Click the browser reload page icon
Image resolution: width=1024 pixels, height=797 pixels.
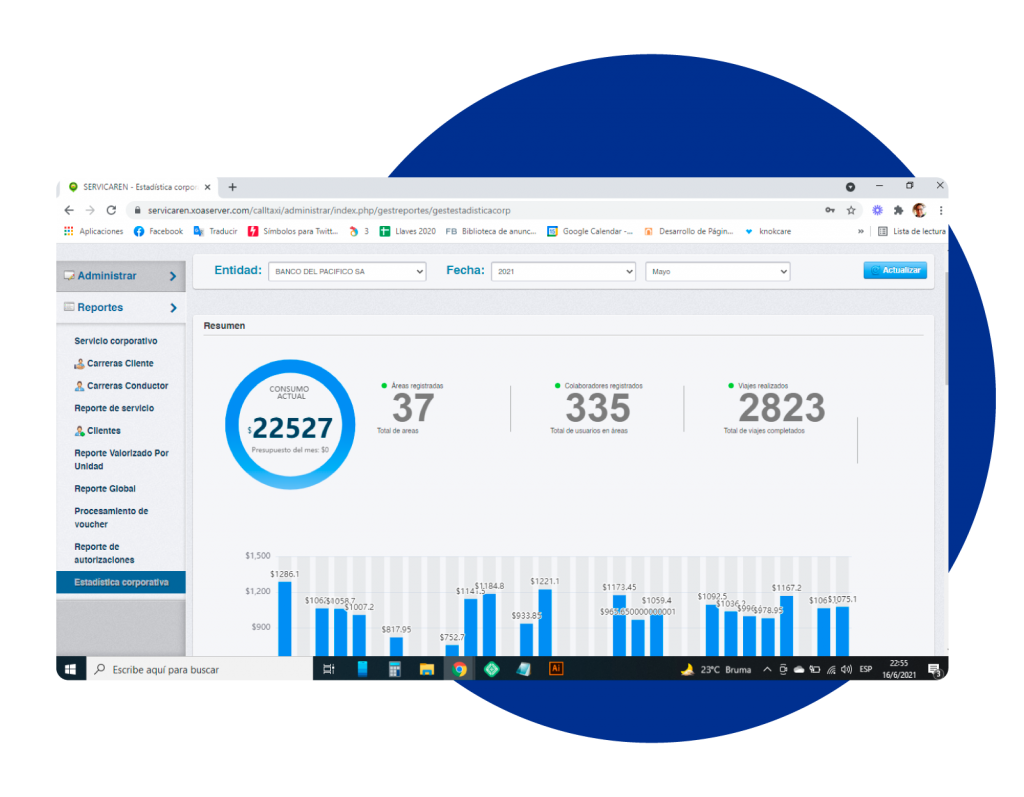(x=111, y=211)
